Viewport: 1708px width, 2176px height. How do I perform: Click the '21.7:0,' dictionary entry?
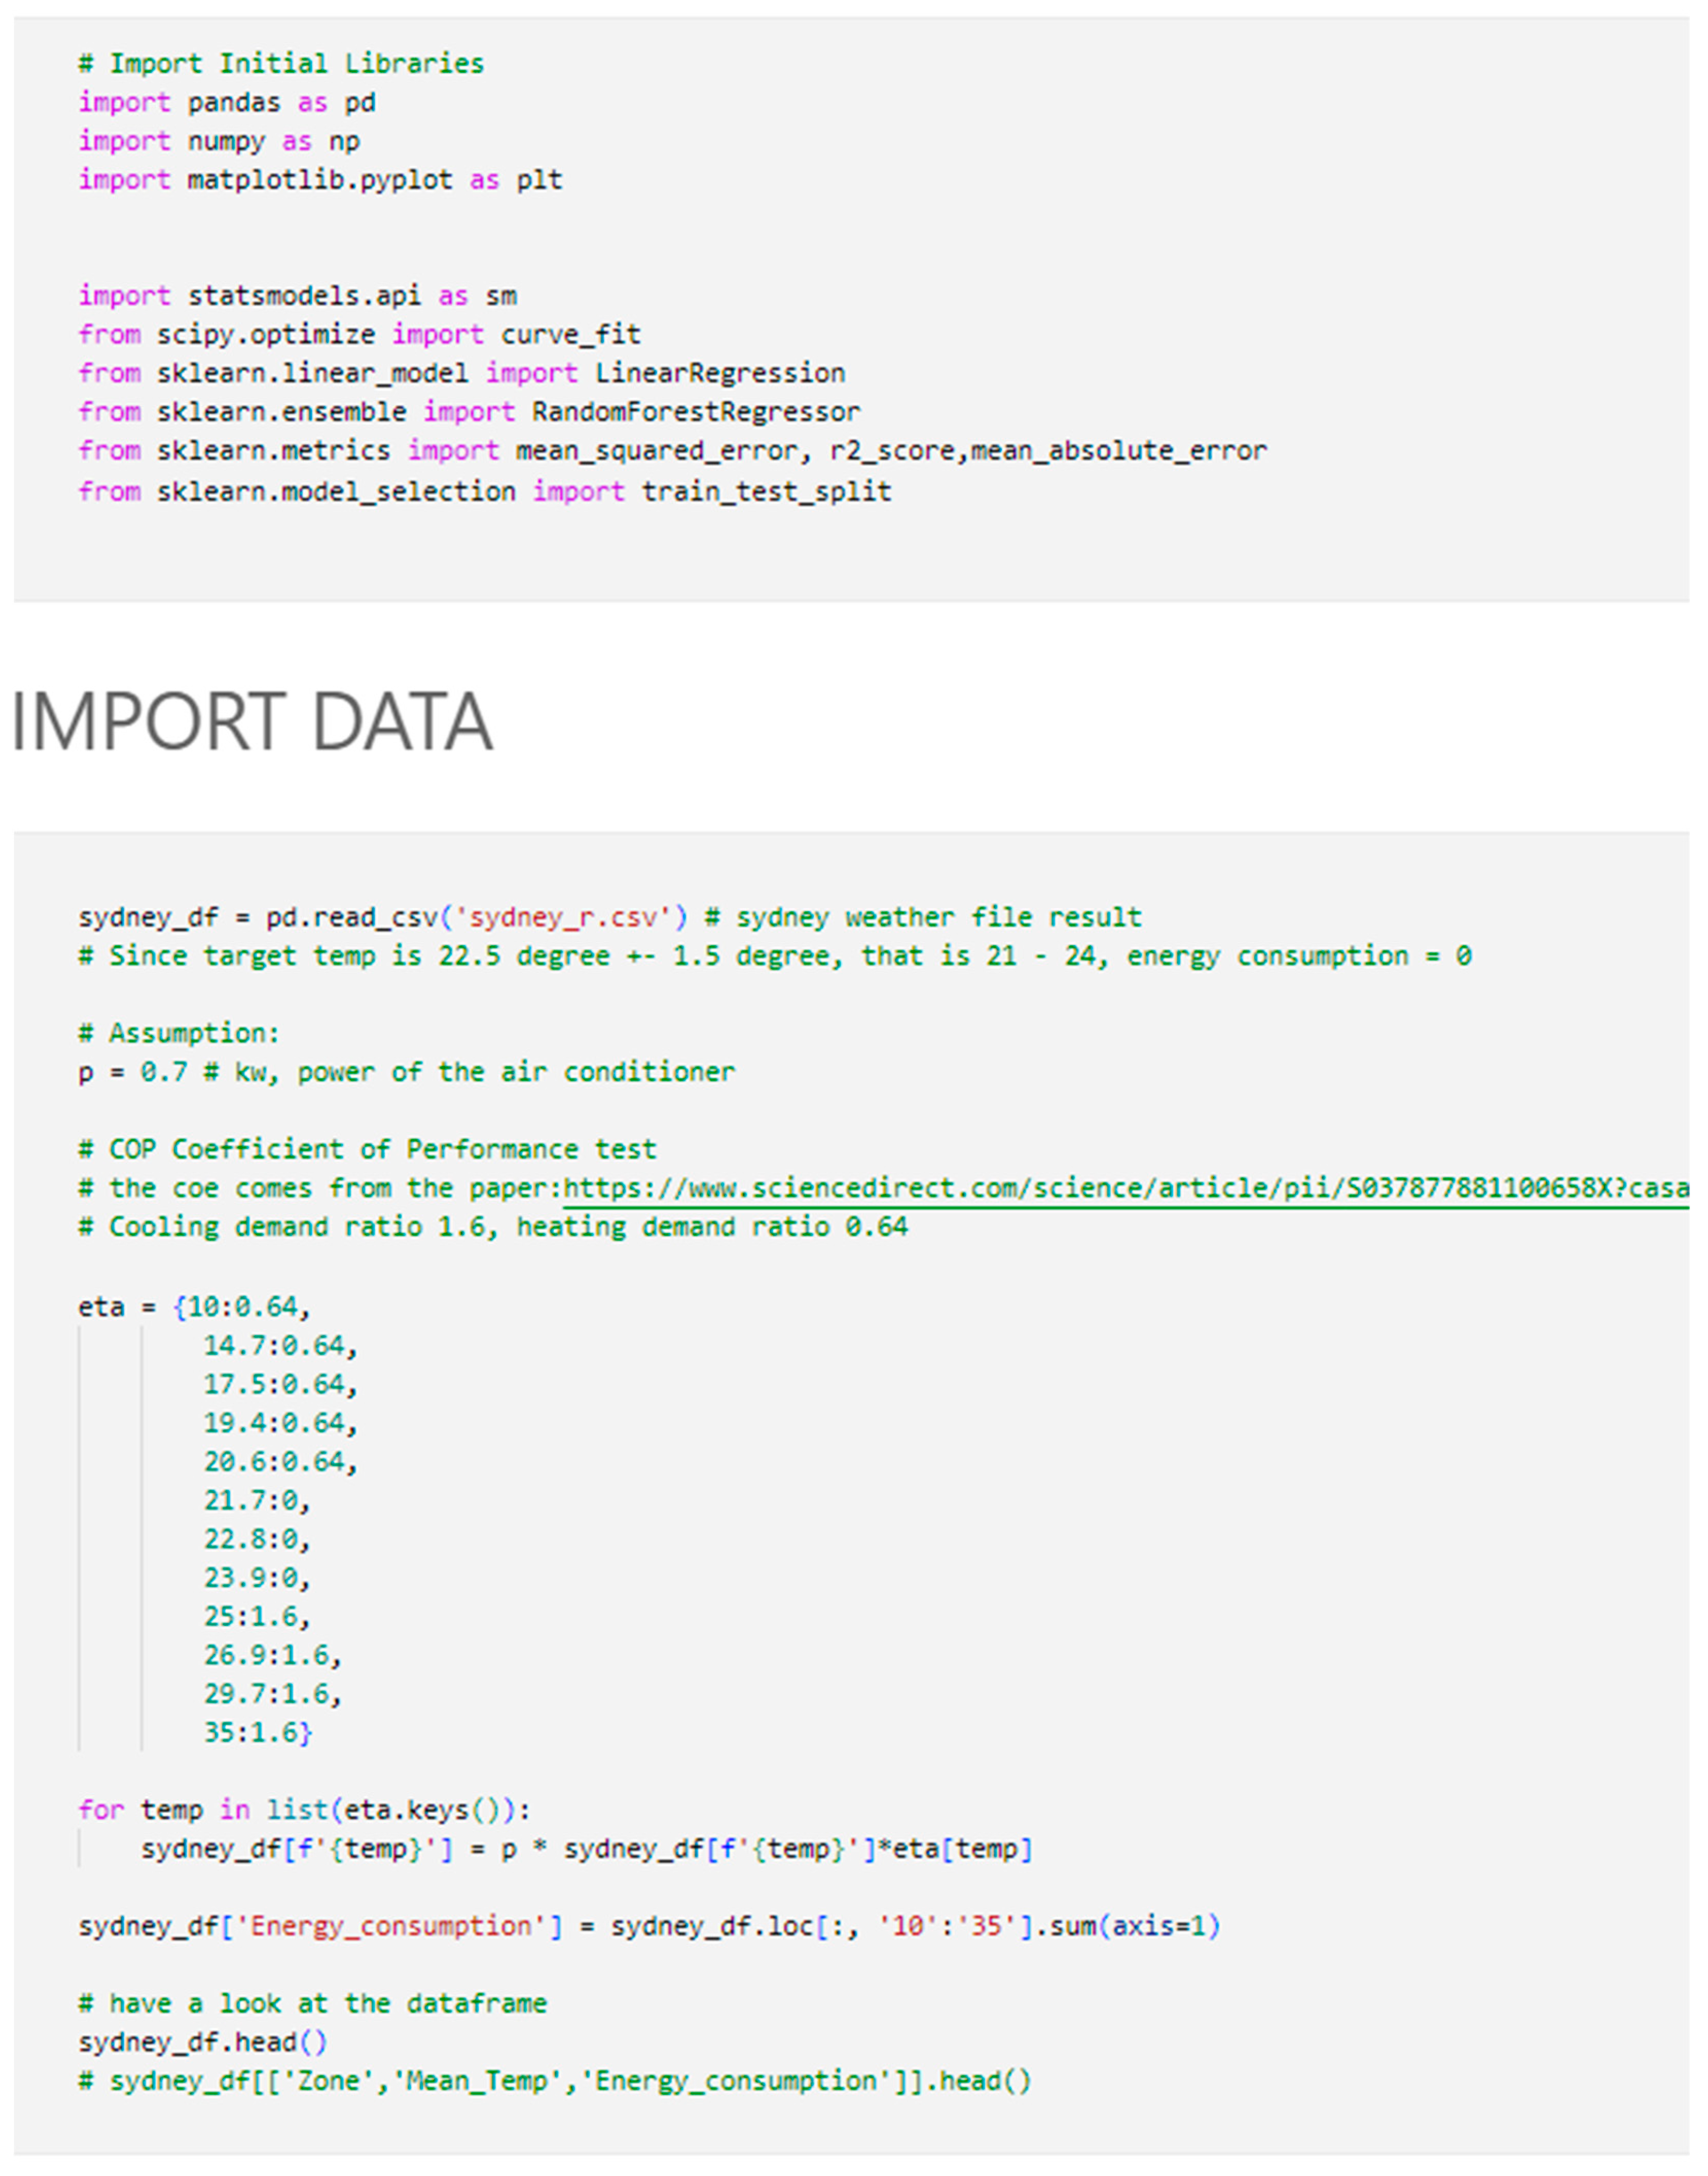257,1500
